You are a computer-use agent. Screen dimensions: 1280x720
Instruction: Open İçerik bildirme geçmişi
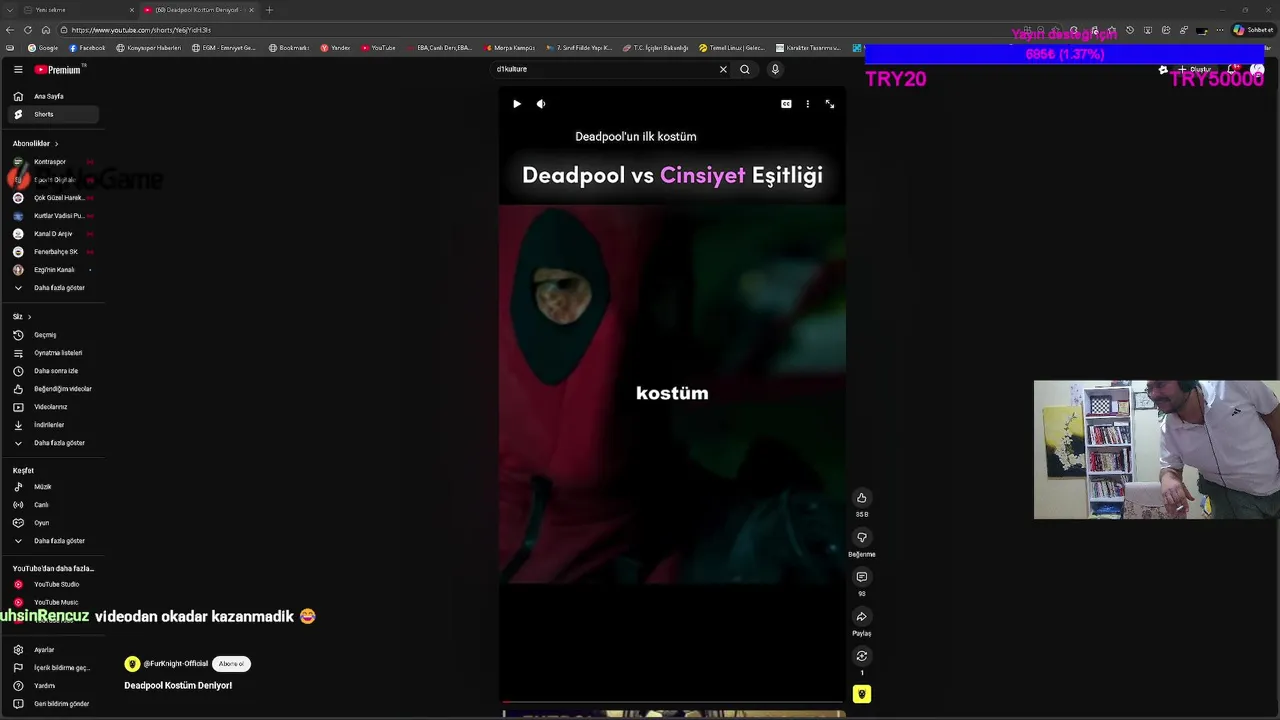(52, 668)
